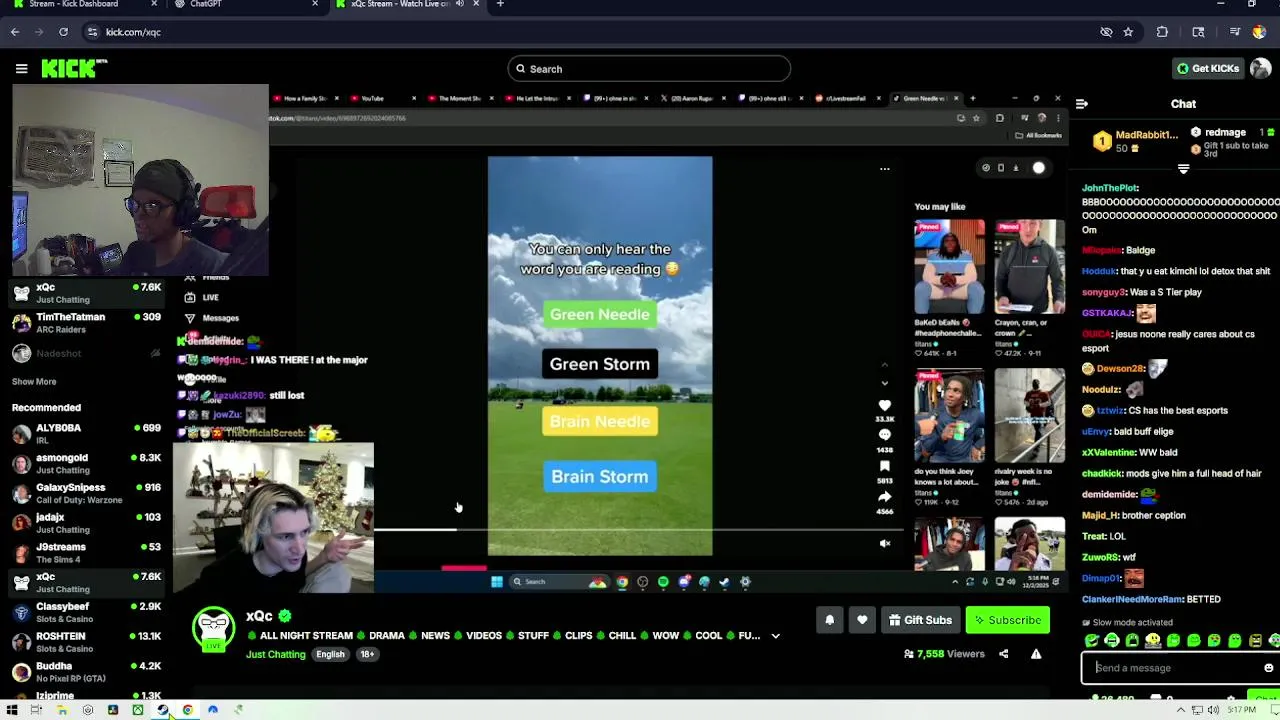
Task: Report the stream with warning triangle
Action: (1036, 654)
